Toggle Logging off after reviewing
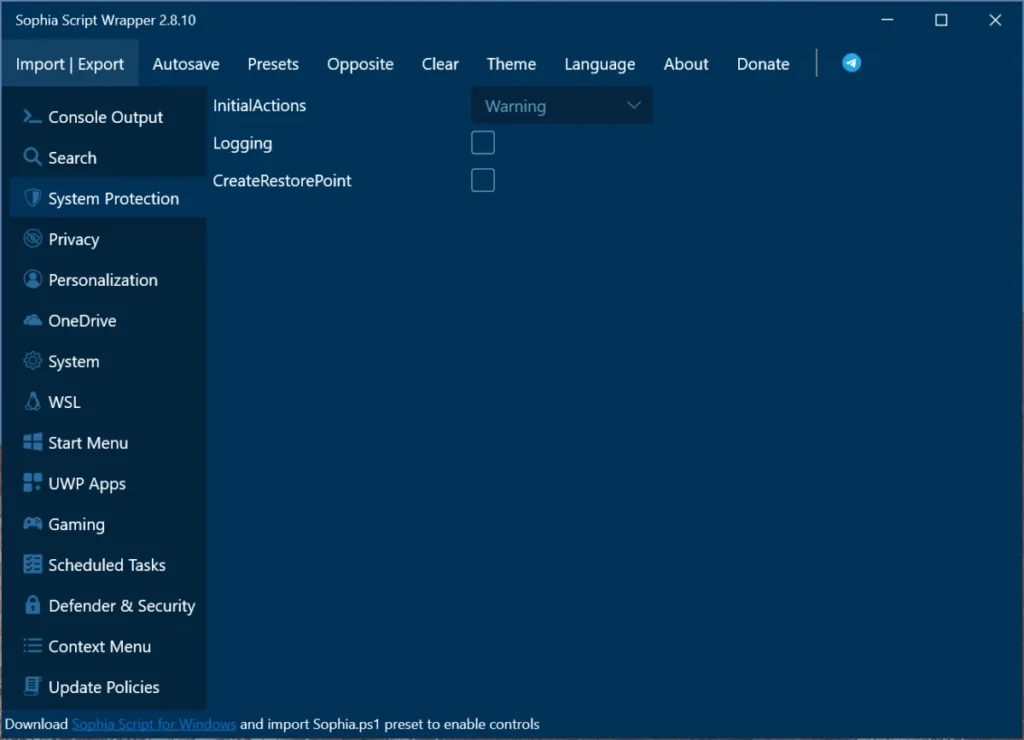1024x740 pixels. (483, 142)
